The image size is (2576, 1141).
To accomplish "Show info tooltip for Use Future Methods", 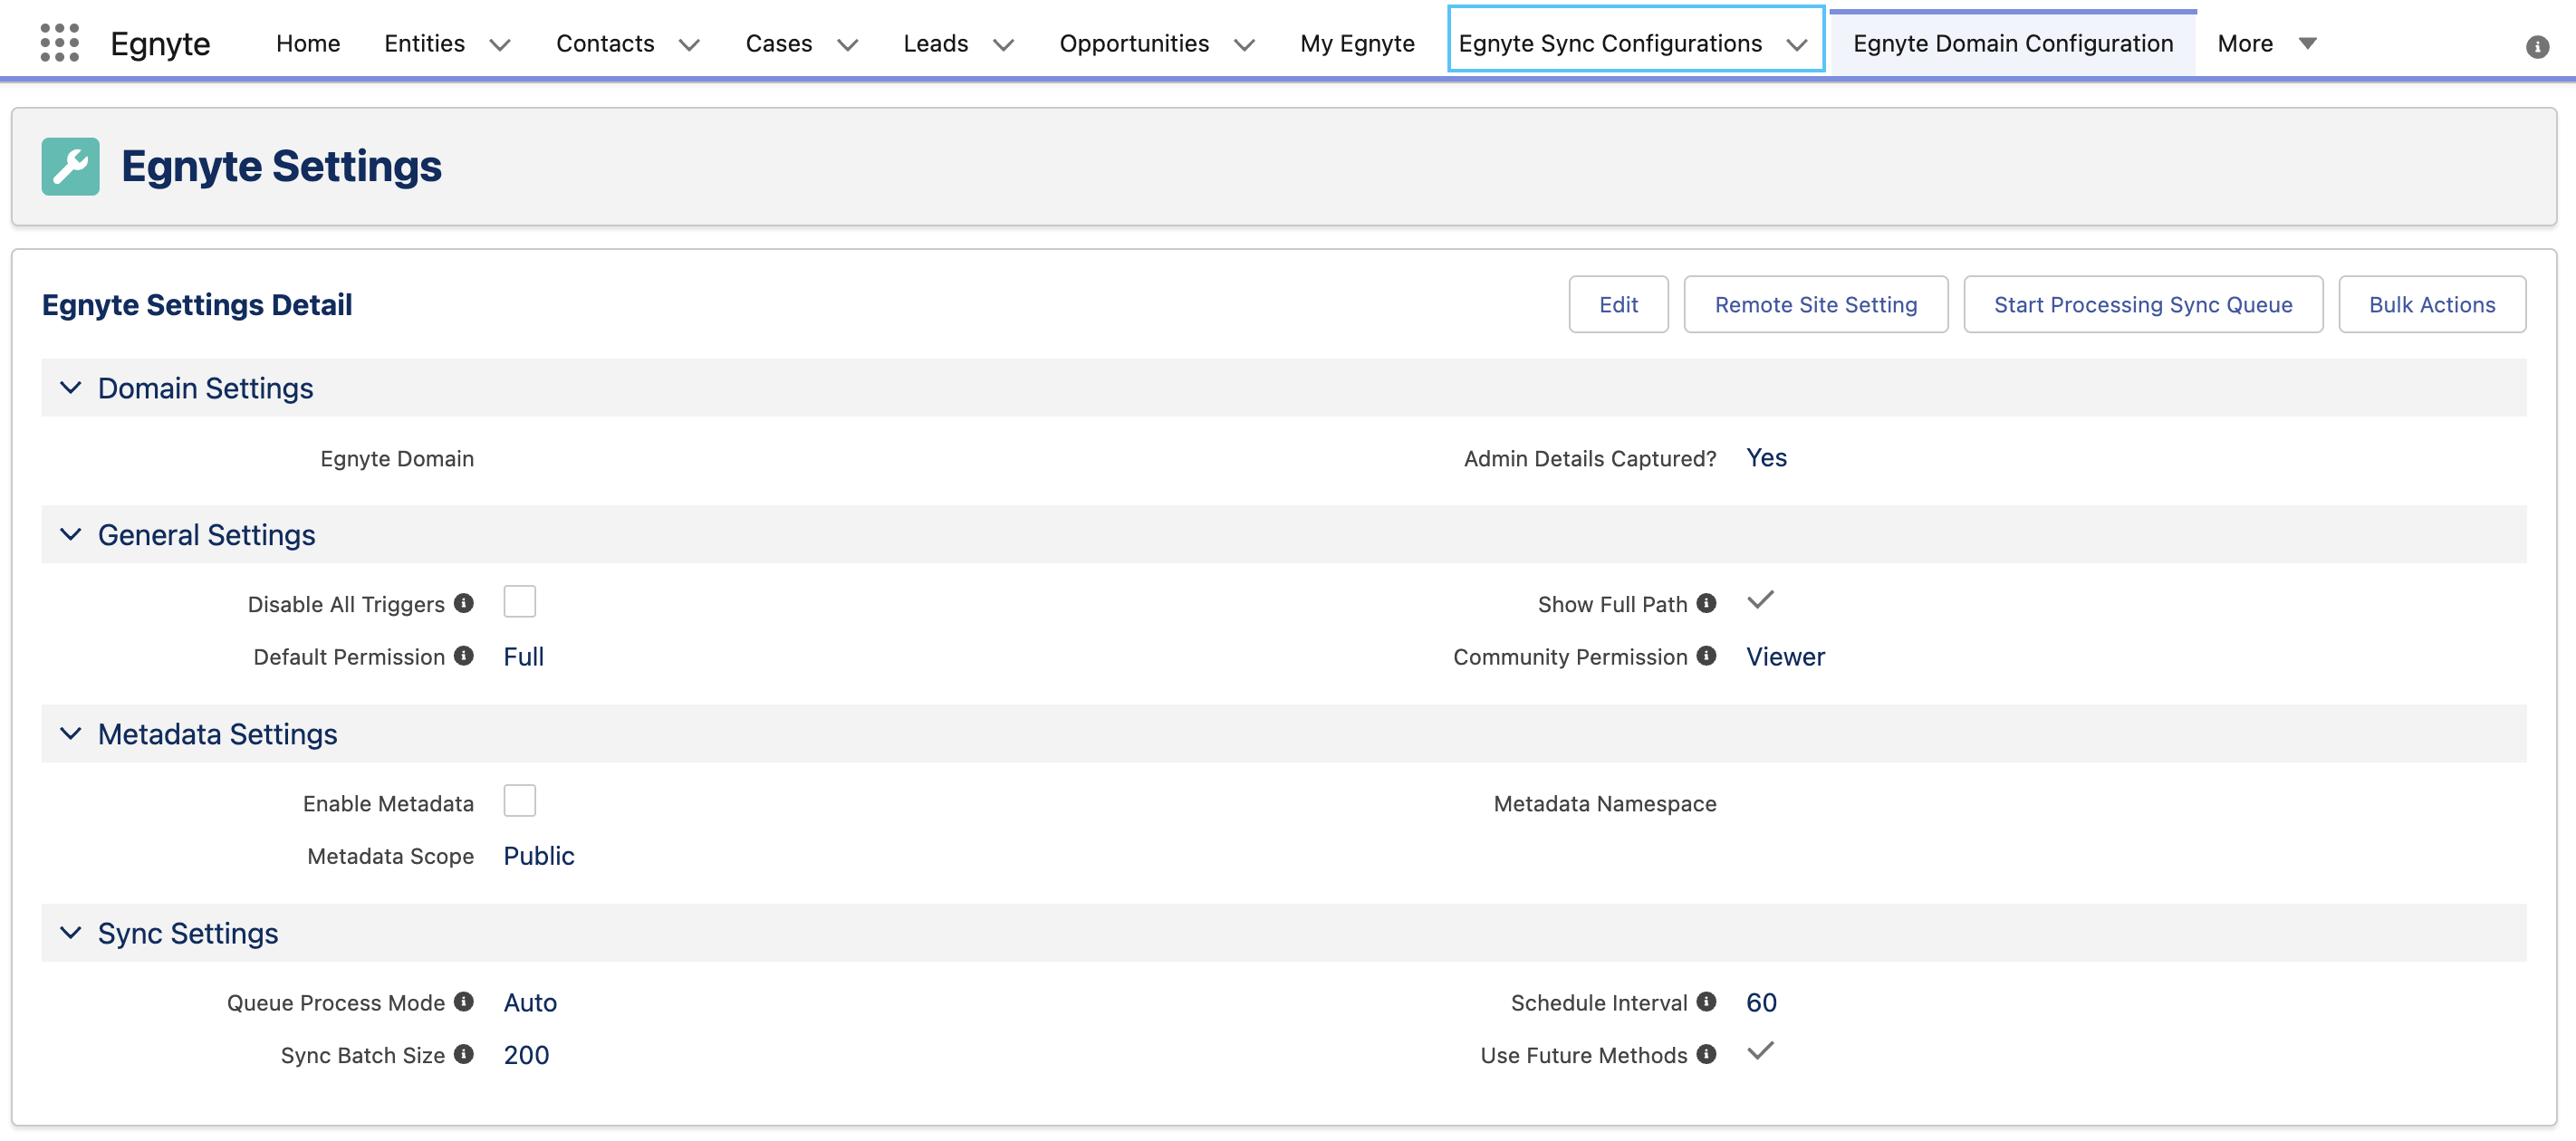I will click(x=1707, y=1054).
